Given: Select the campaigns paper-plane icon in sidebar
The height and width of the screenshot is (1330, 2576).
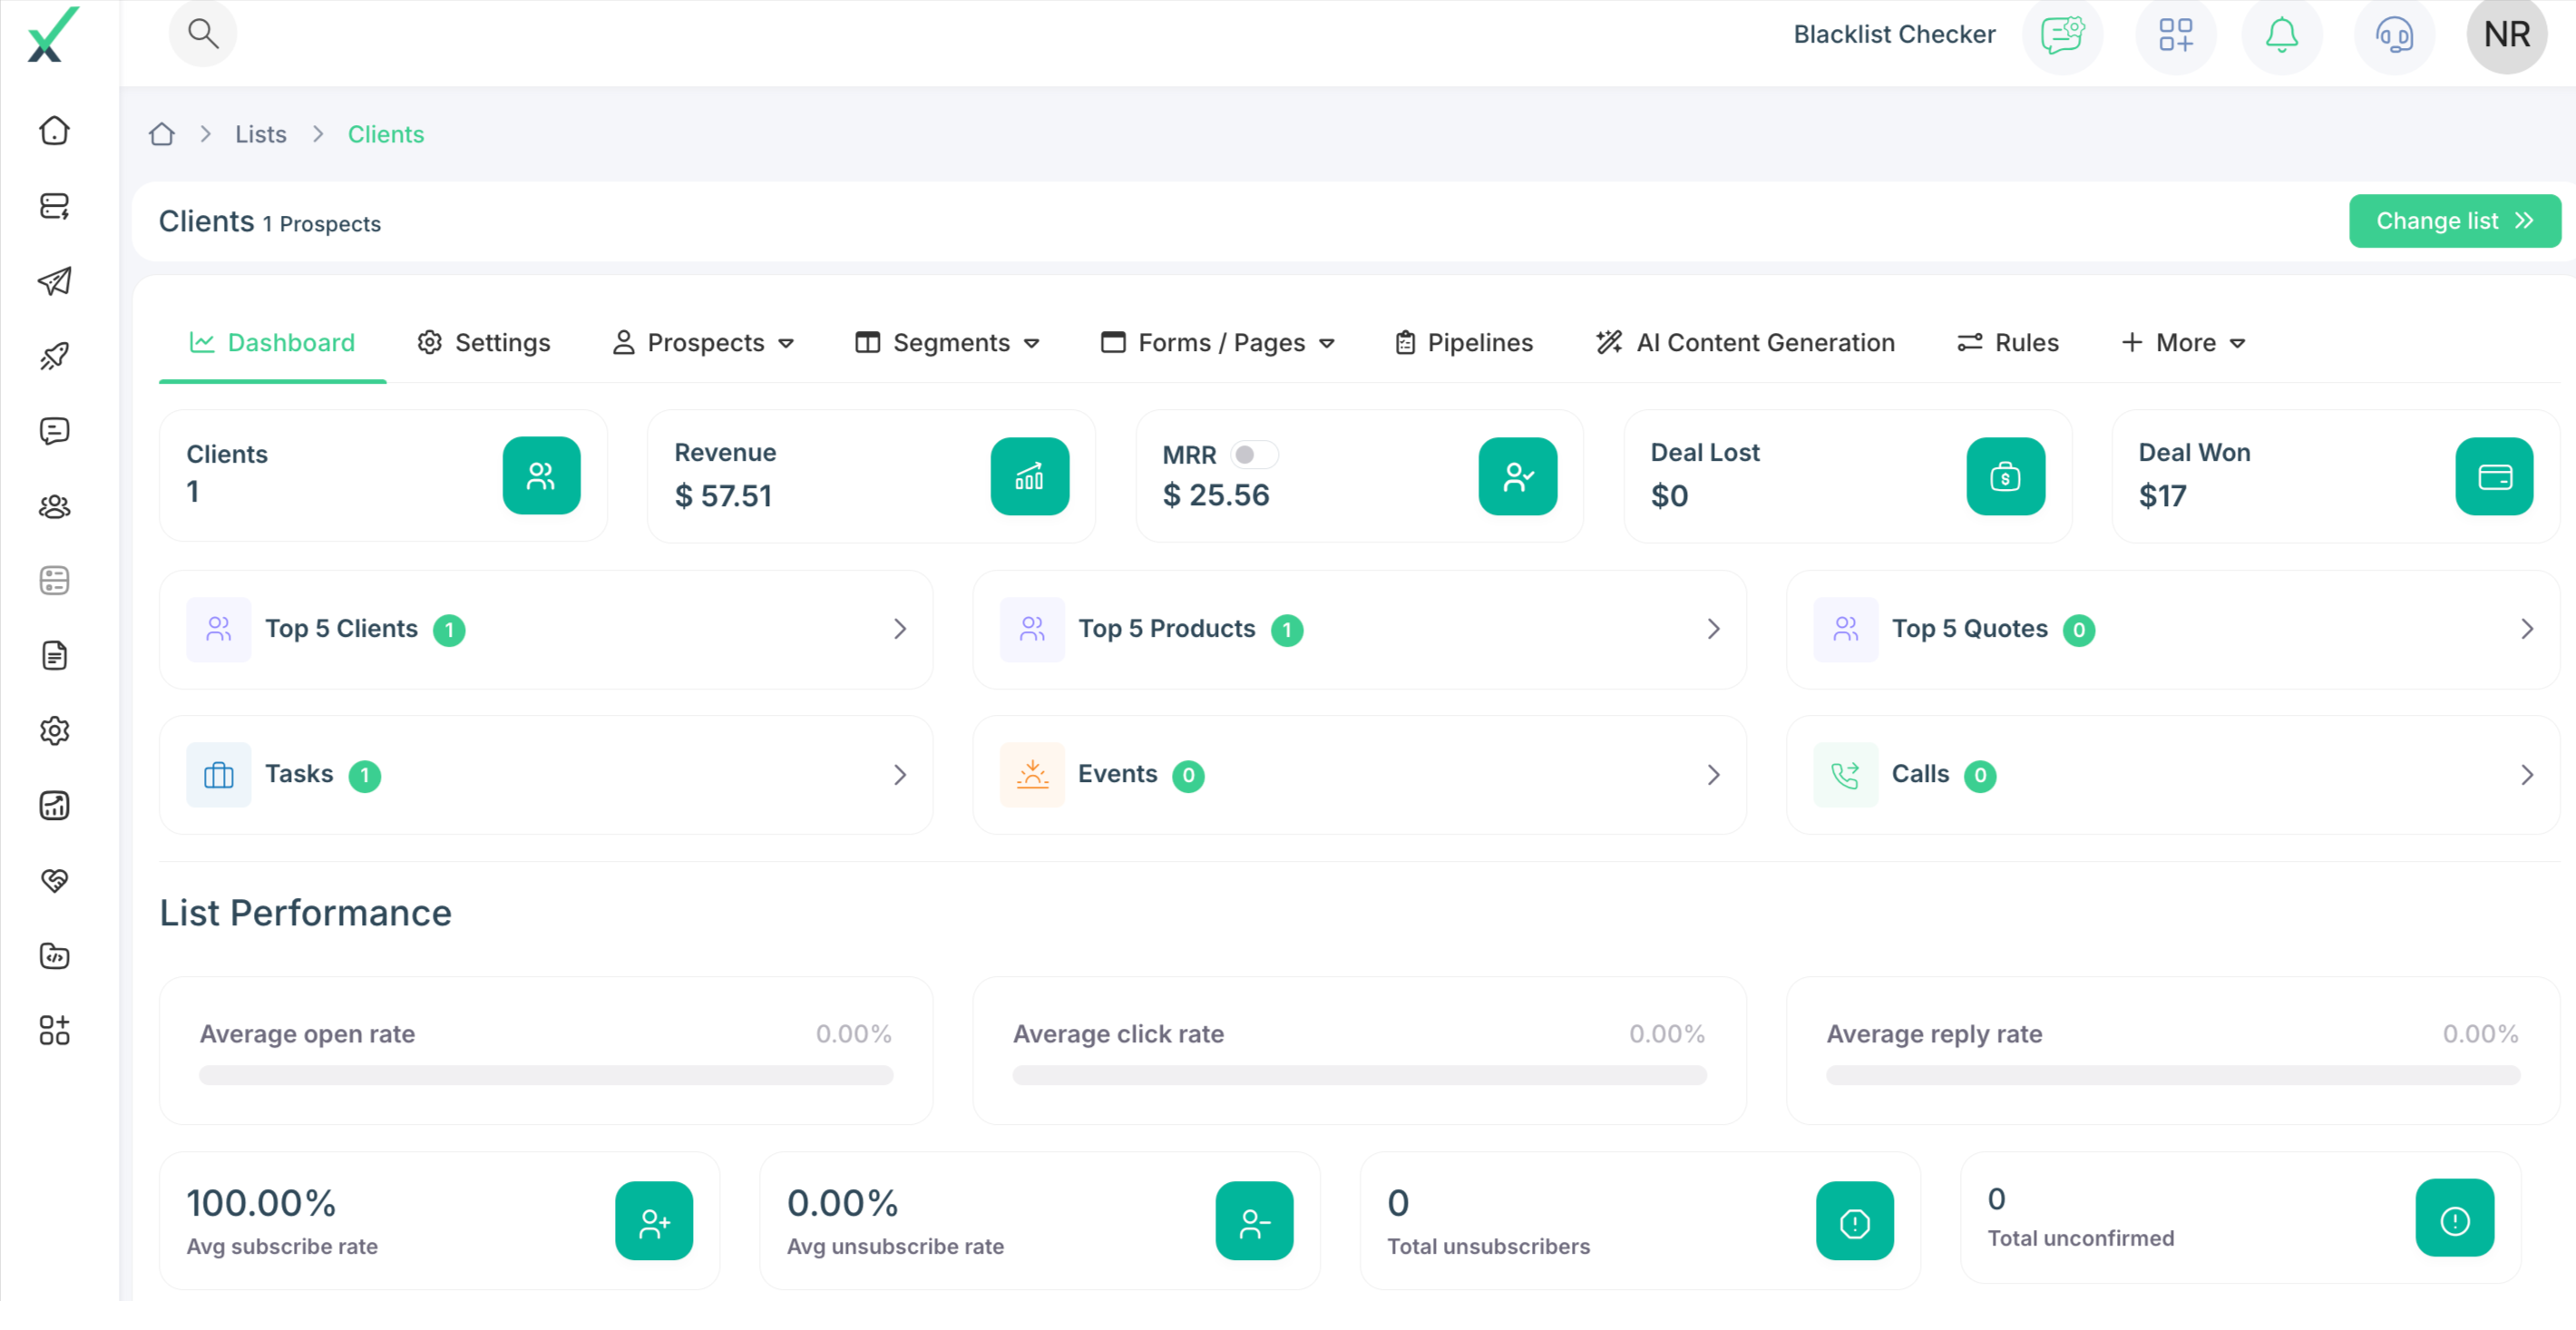Looking at the screenshot, I should pos(54,282).
